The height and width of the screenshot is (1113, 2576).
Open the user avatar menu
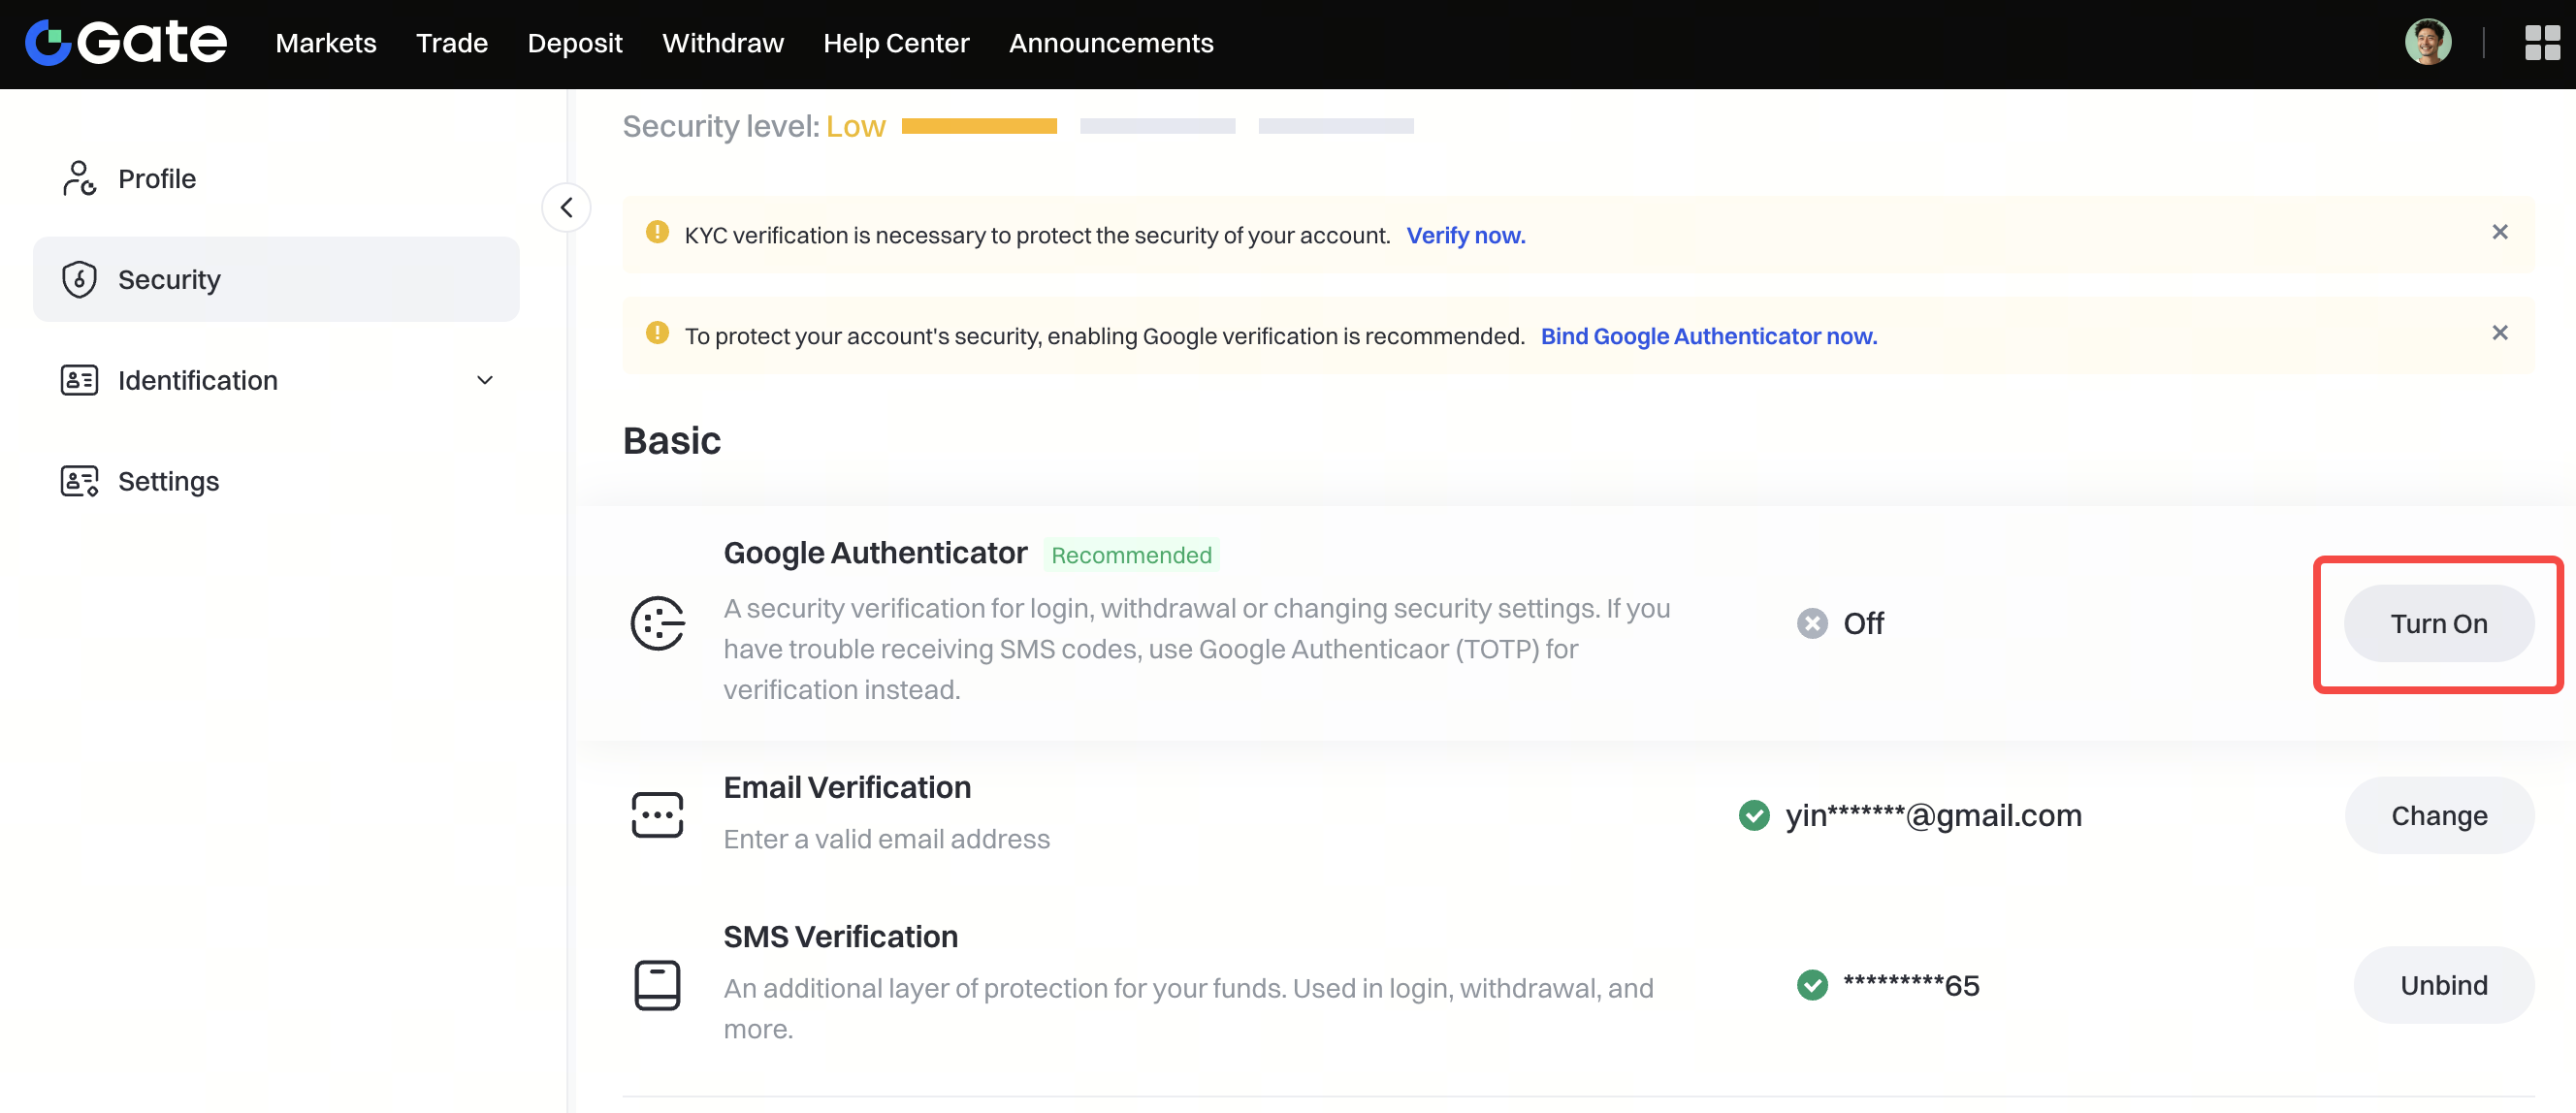tap(2427, 43)
